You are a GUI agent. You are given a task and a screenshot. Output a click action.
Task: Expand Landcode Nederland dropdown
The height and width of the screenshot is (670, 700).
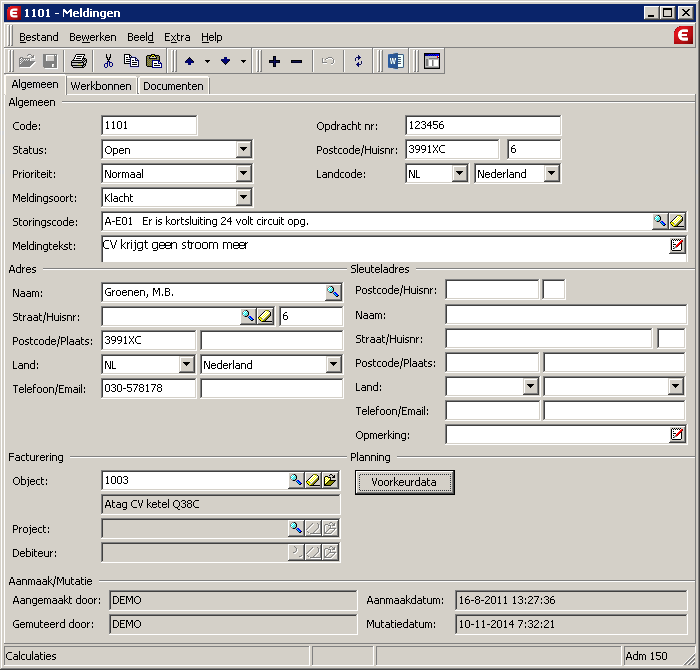coord(552,173)
